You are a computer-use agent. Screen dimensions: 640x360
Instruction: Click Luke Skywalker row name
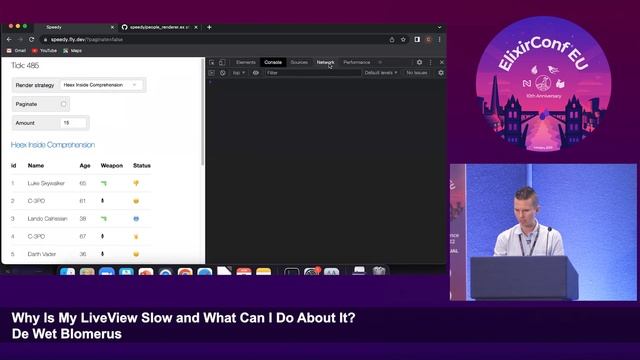coord(46,183)
